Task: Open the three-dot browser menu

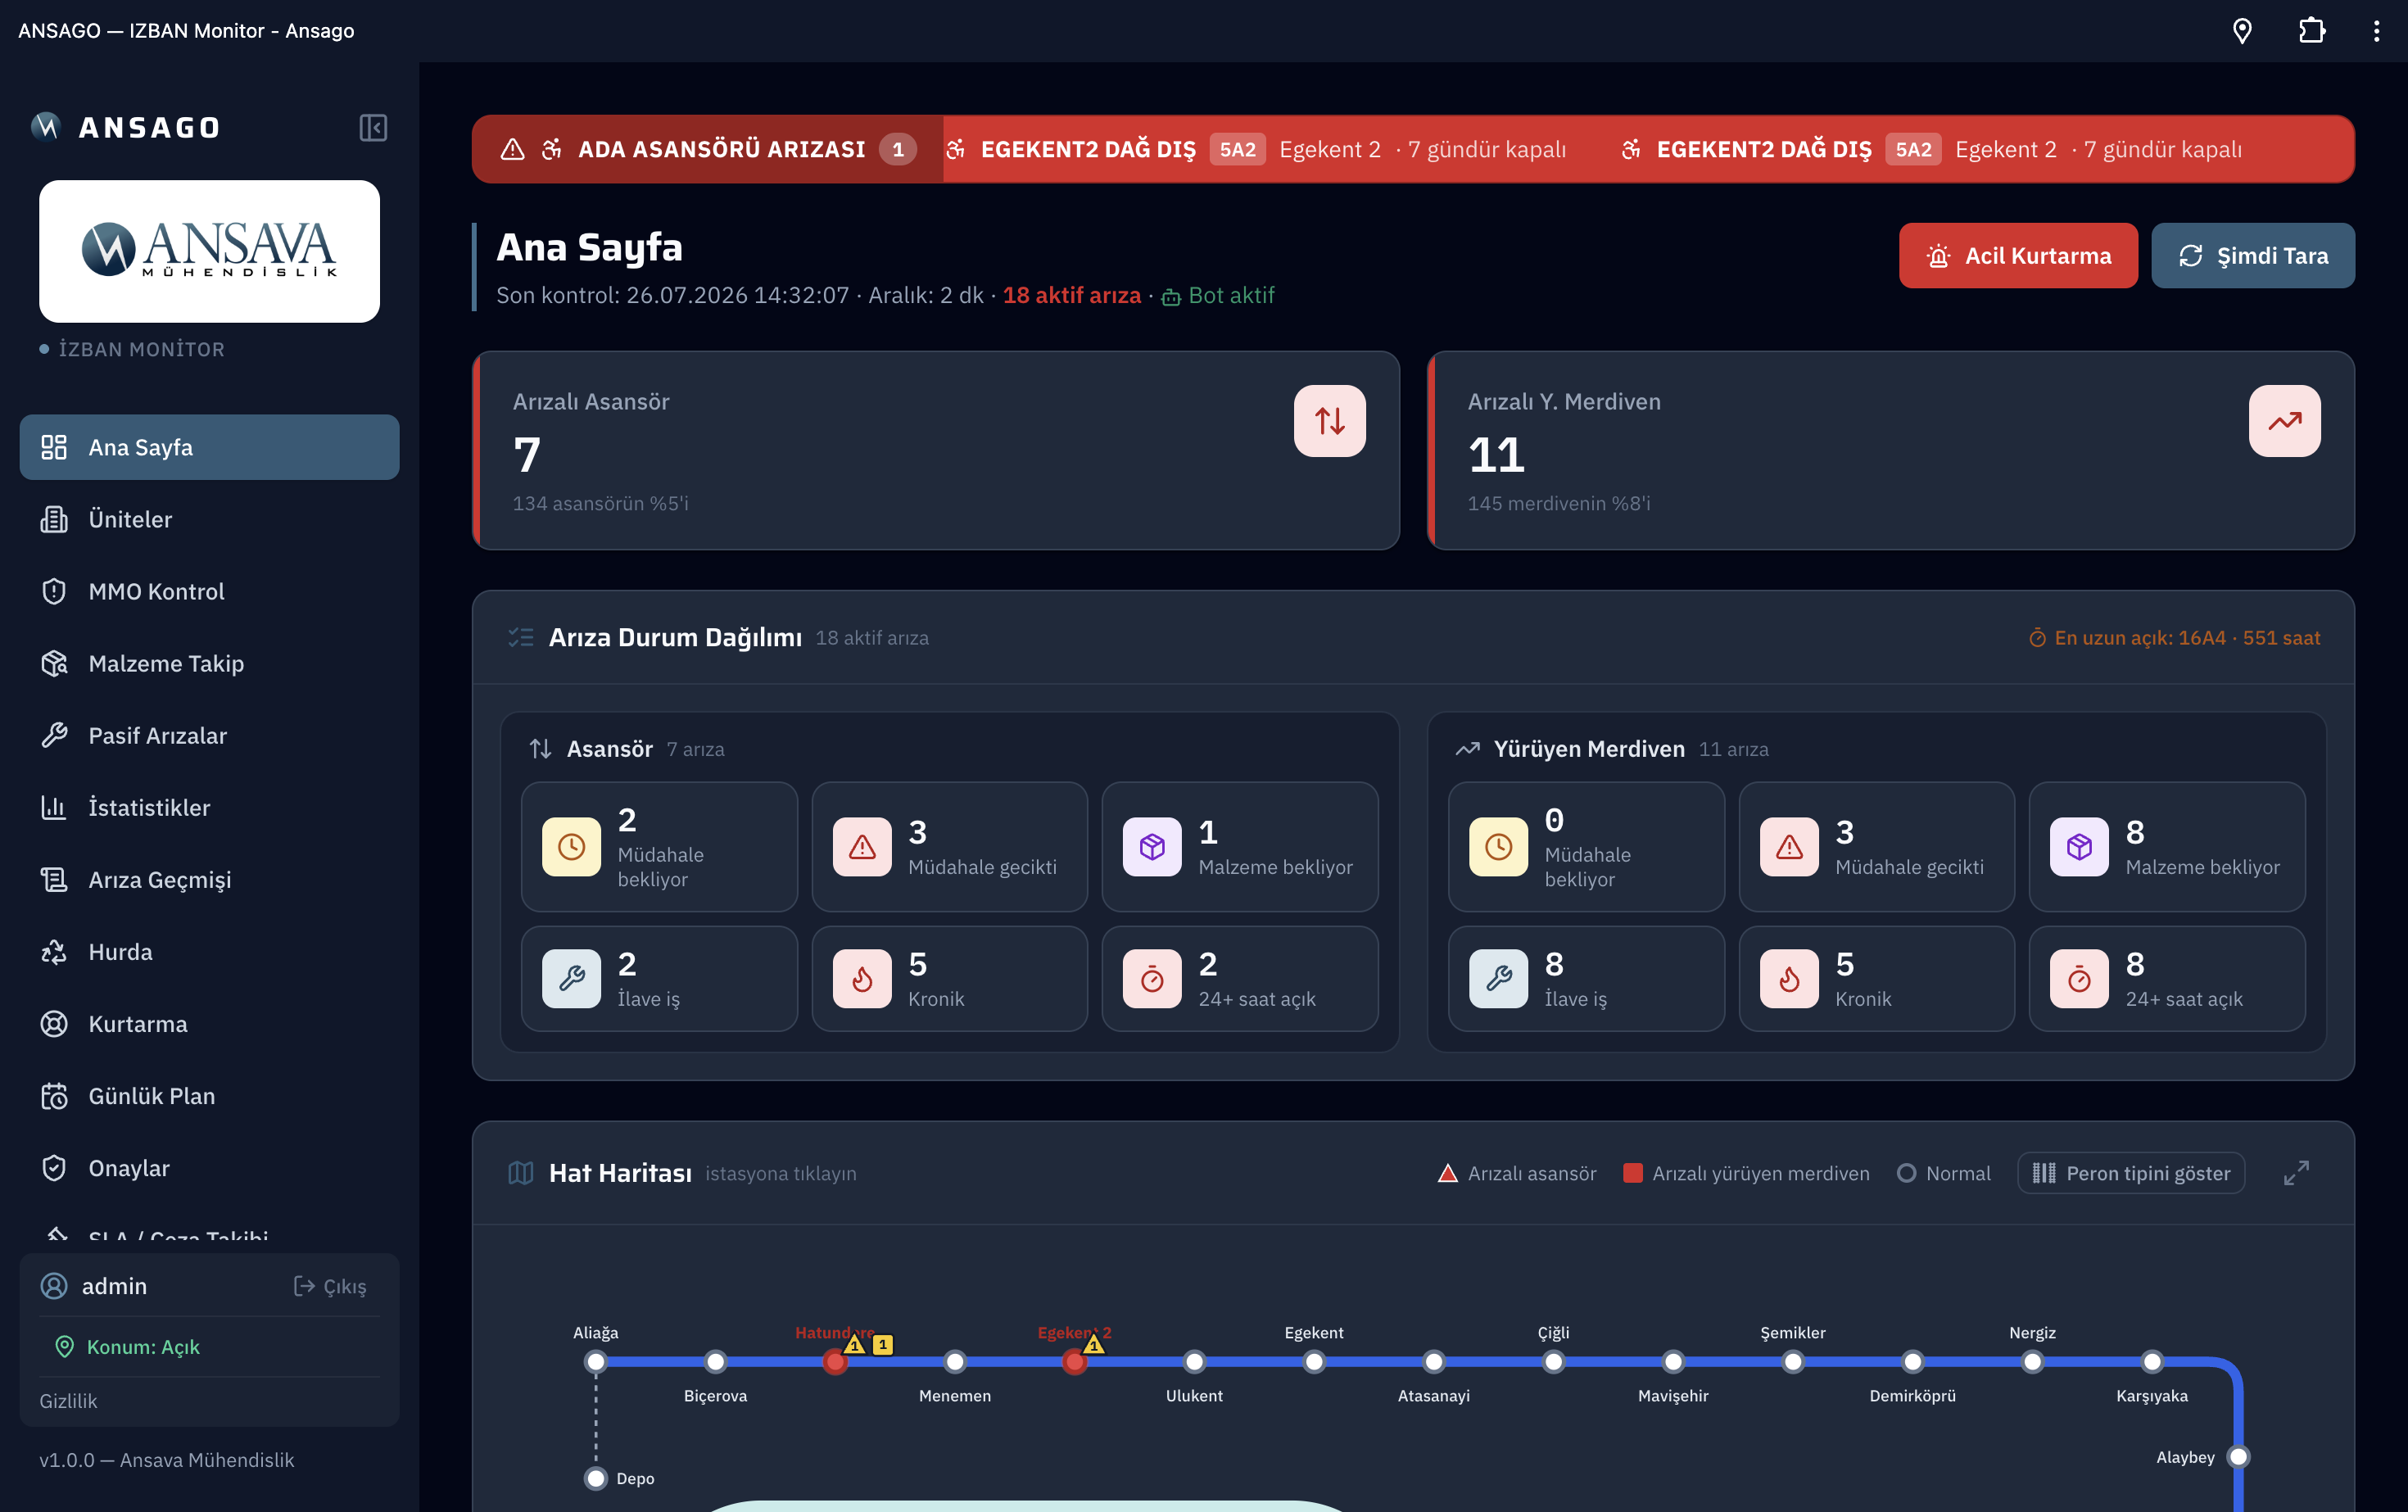Action: (2376, 31)
